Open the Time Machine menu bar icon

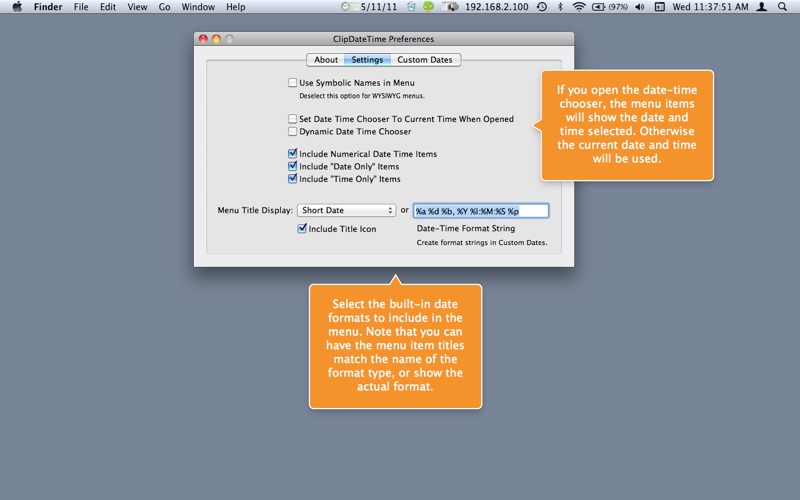point(542,7)
